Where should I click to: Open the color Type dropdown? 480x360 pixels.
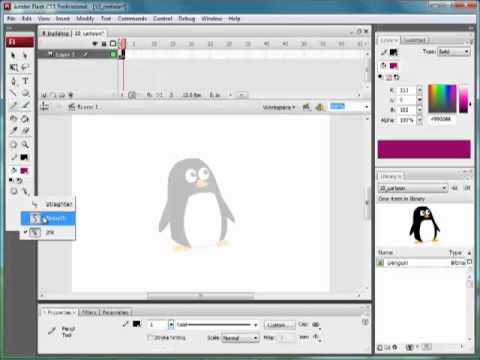(x=454, y=52)
